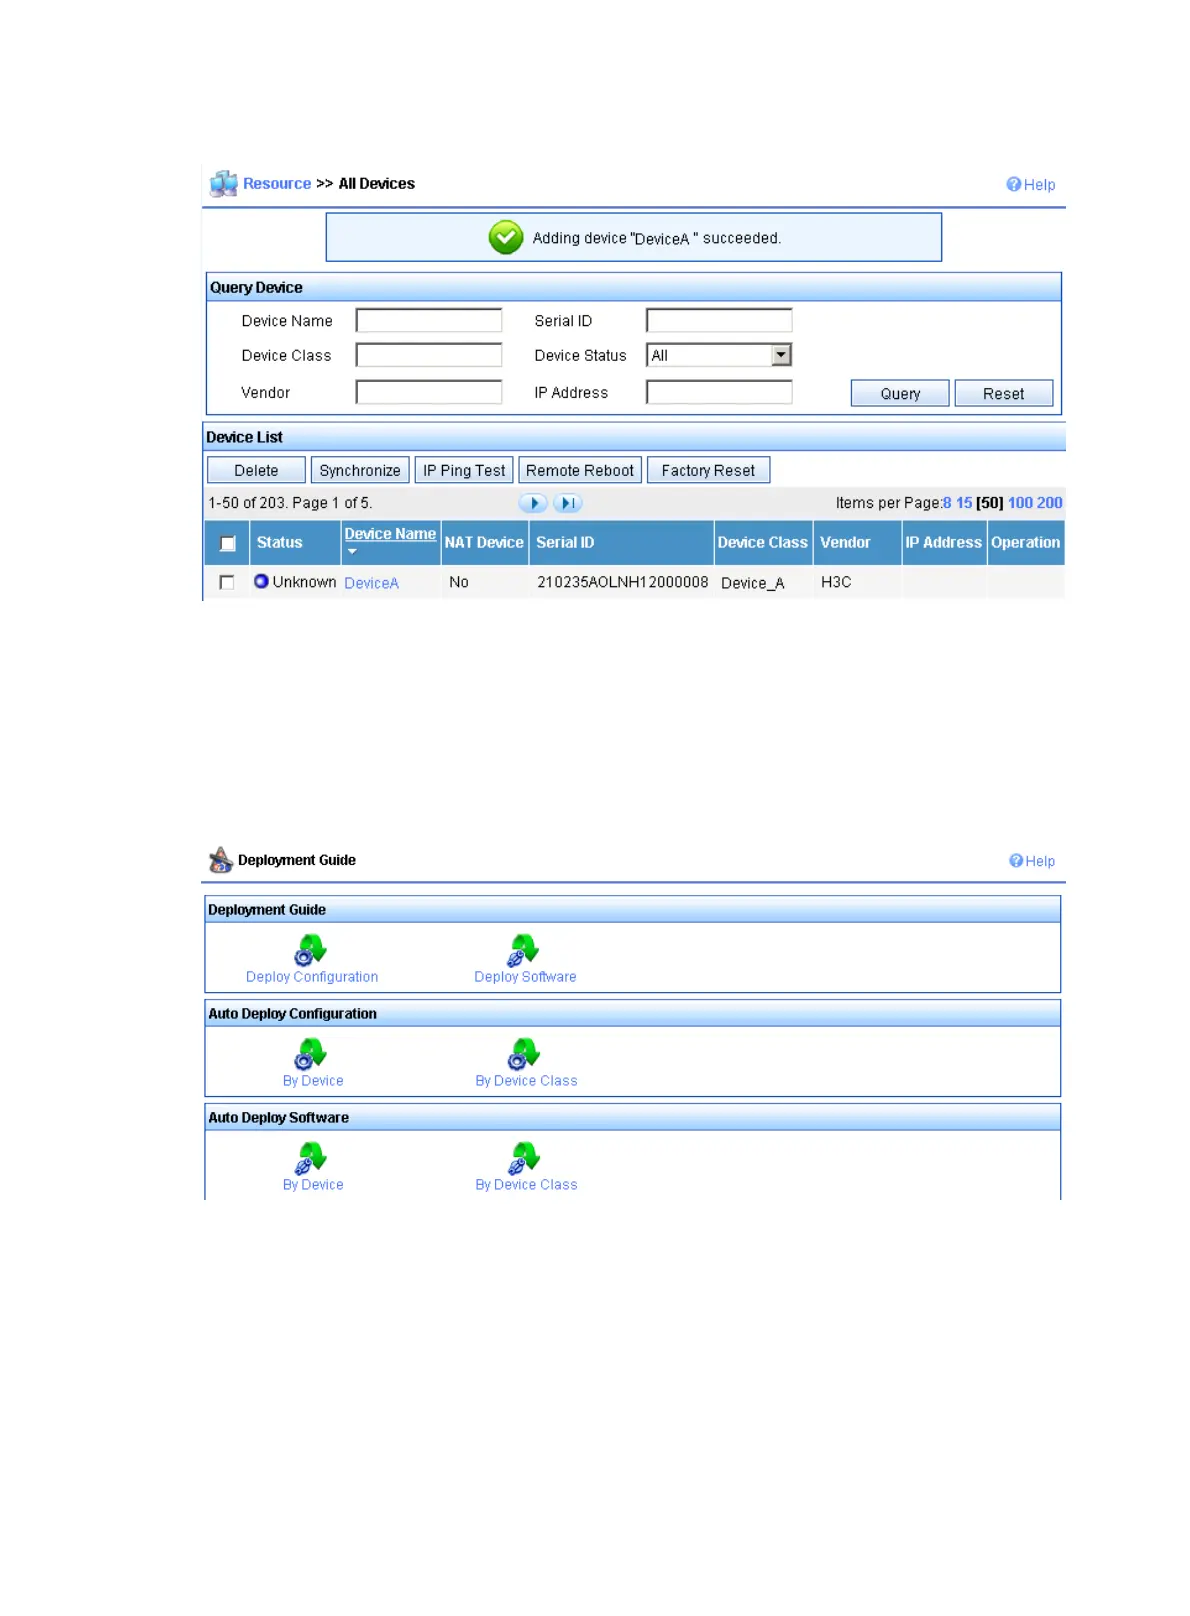This screenshot has width=1190, height=1616.
Task: Click the green success checkmark icon
Action: [506, 238]
